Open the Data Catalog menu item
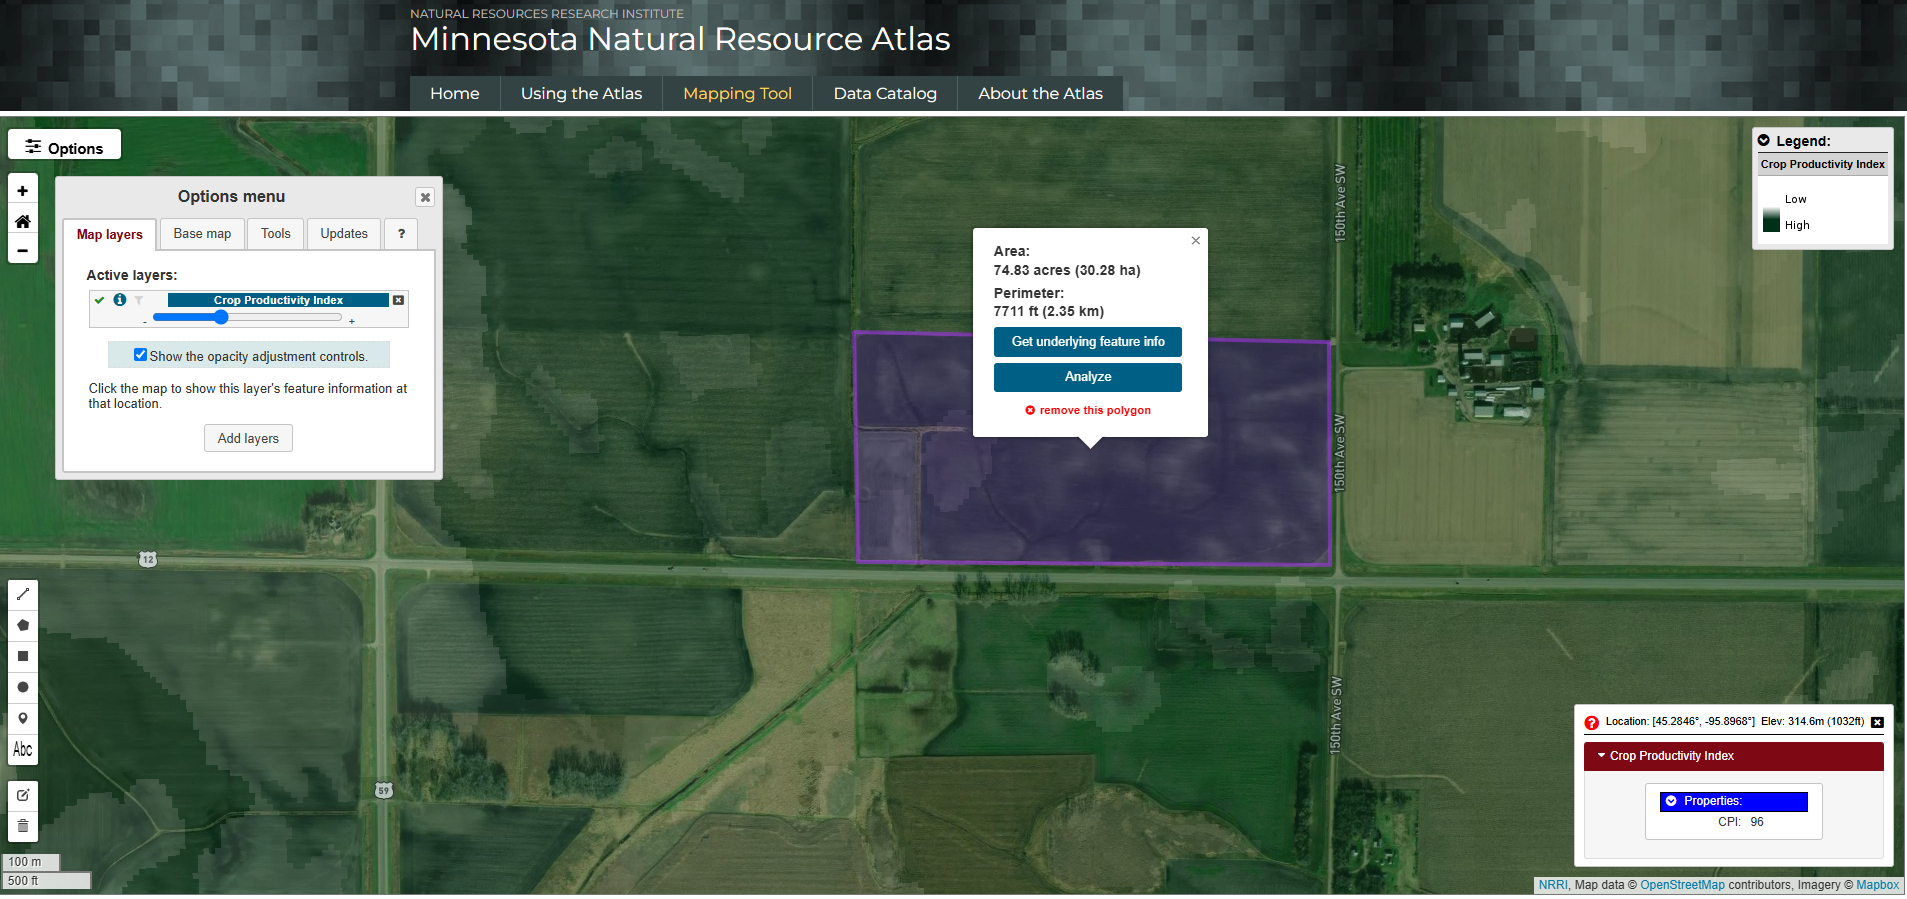 pyautogui.click(x=885, y=93)
